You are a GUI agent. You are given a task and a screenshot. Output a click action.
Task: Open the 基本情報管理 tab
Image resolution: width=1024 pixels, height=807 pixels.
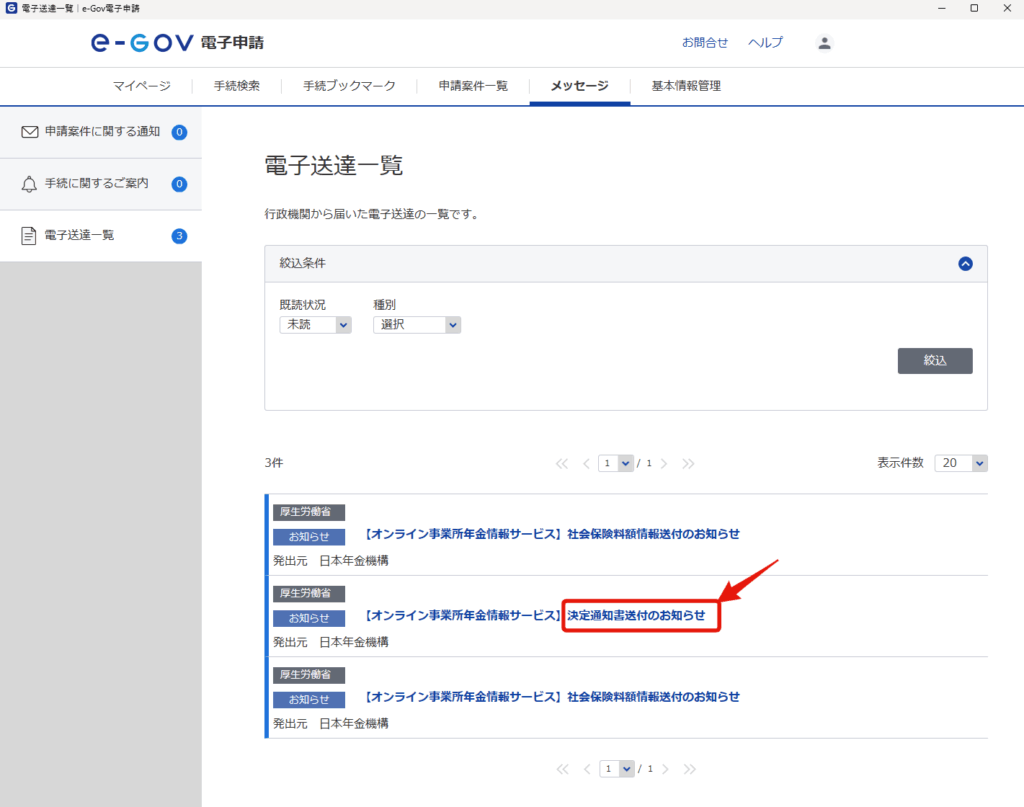click(686, 86)
